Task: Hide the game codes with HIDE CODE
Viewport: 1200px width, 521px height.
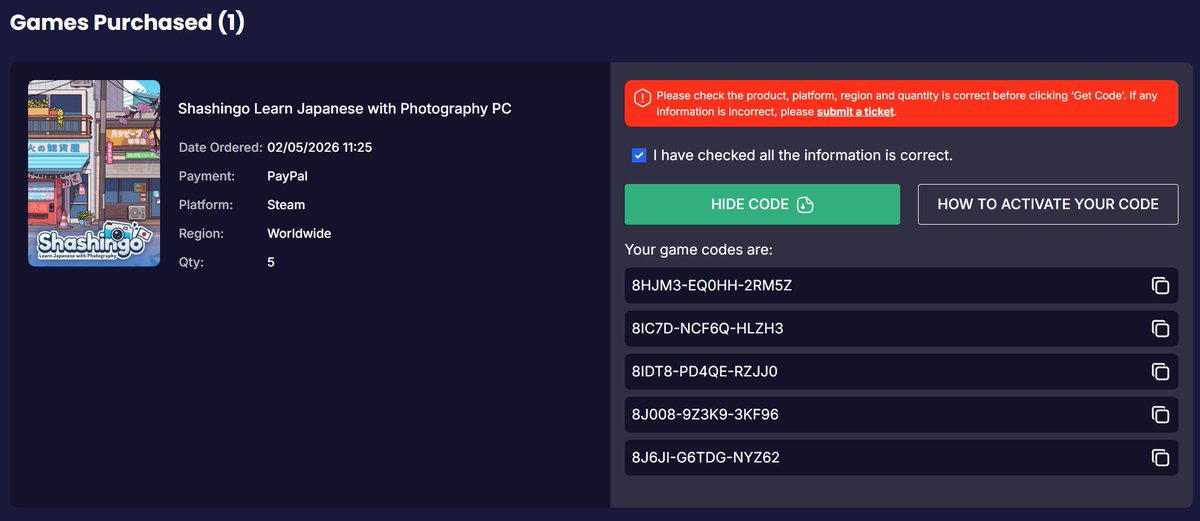Action: click(x=762, y=204)
